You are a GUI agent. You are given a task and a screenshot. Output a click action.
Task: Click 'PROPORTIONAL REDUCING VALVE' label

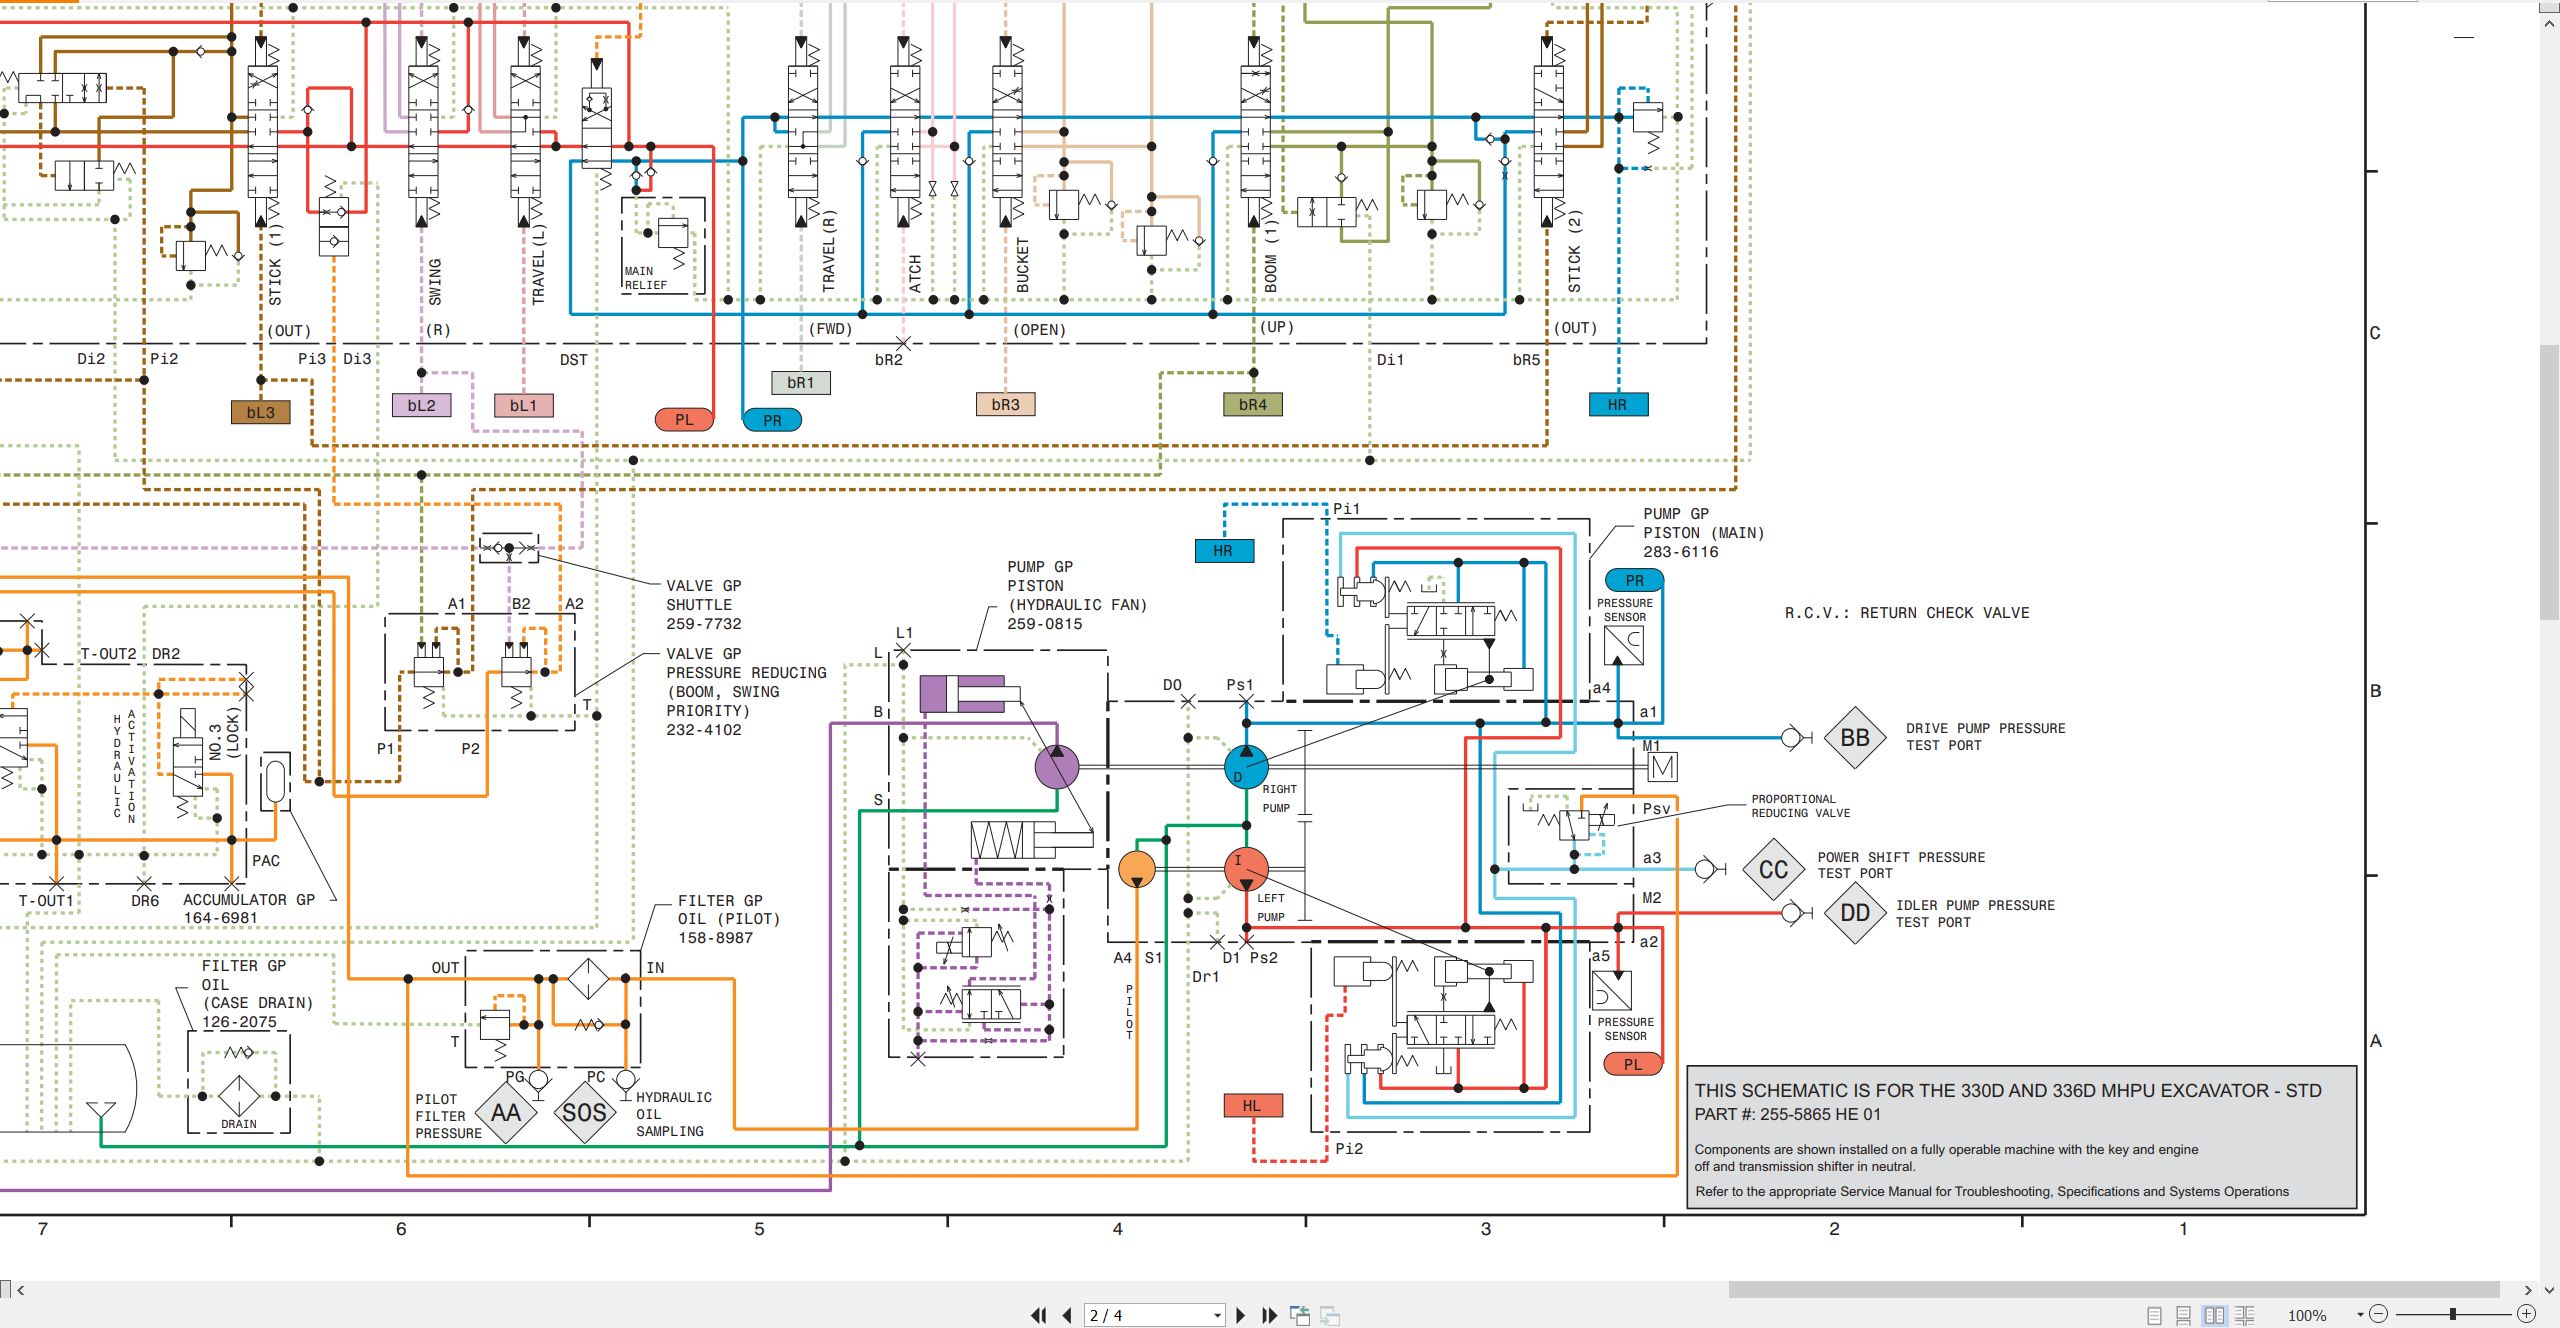click(x=1801, y=806)
